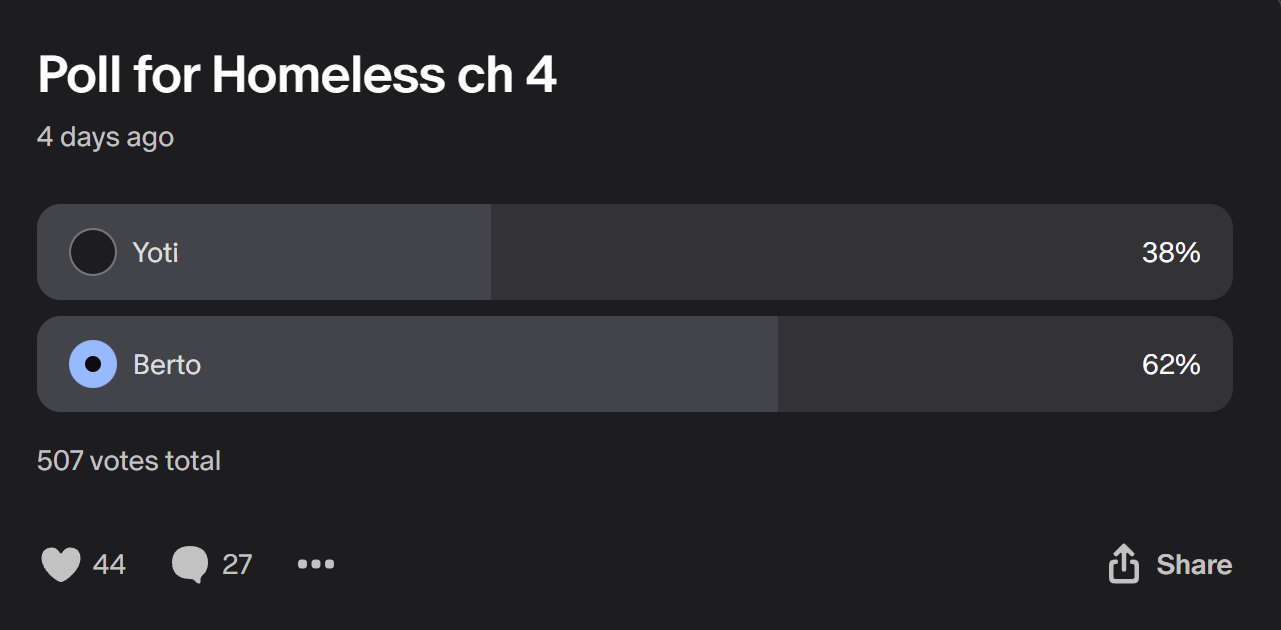Click the "Berto" option label text
The width and height of the screenshot is (1281, 630).
click(167, 365)
